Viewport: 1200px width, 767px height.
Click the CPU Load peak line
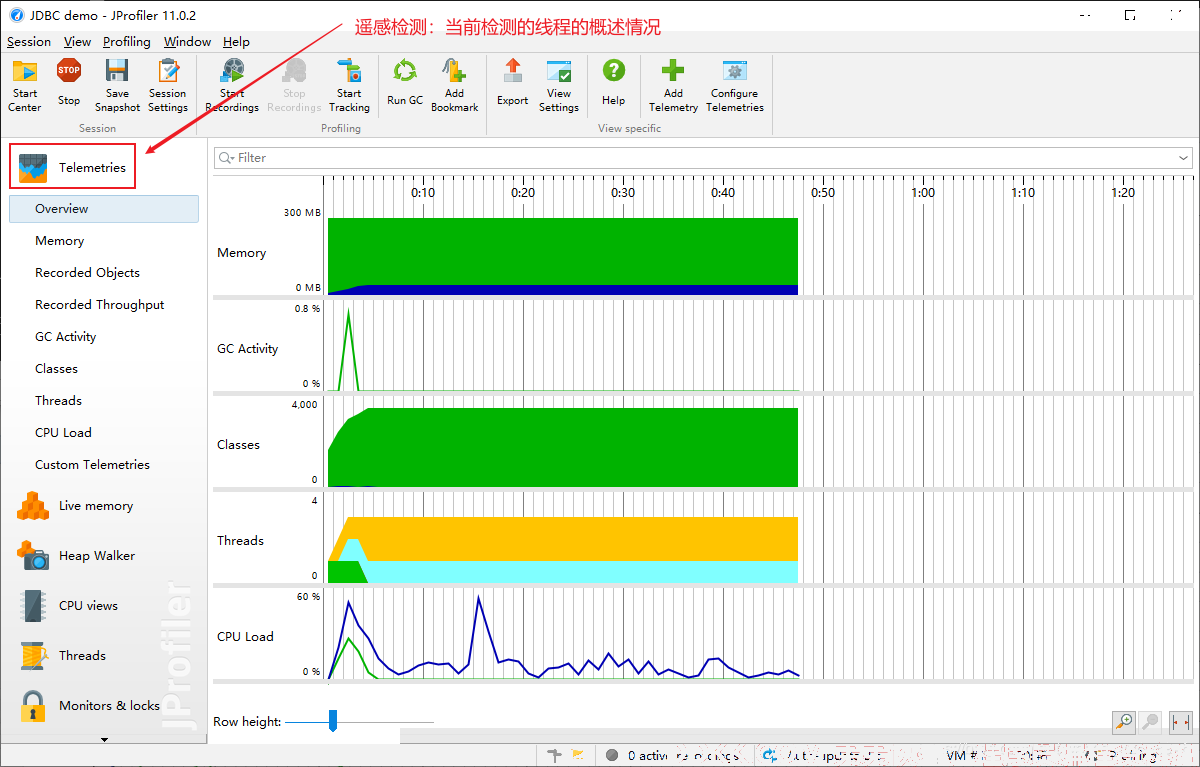pyautogui.click(x=479, y=598)
